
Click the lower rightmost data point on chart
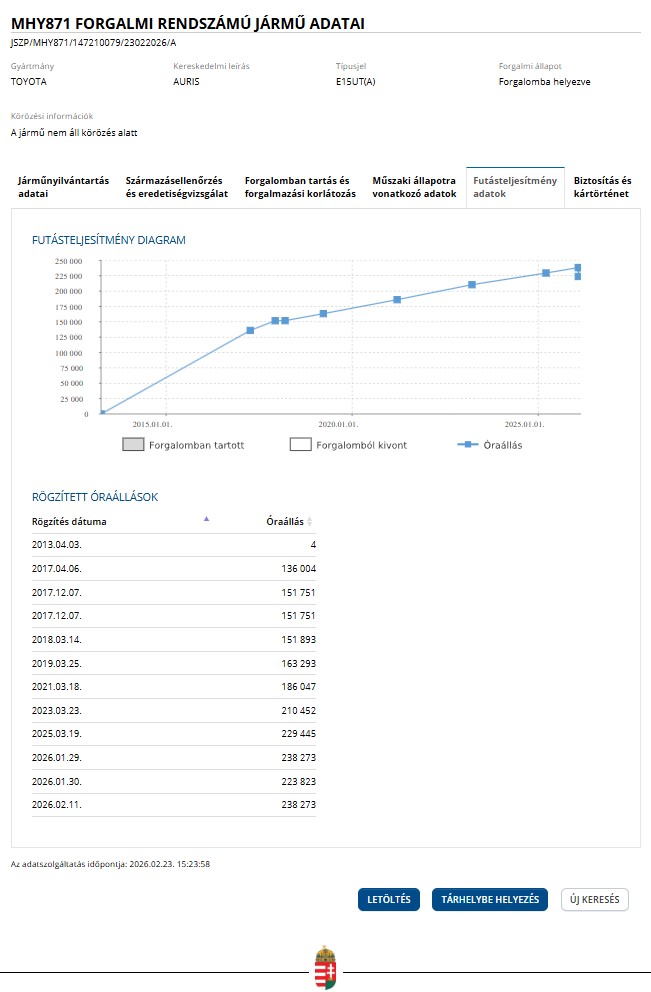578,276
